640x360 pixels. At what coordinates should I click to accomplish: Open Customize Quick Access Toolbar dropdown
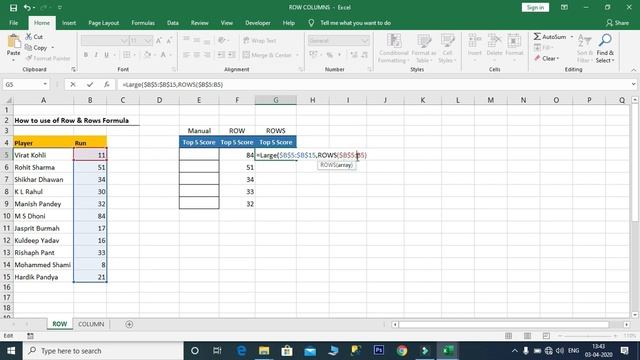[x=60, y=8]
